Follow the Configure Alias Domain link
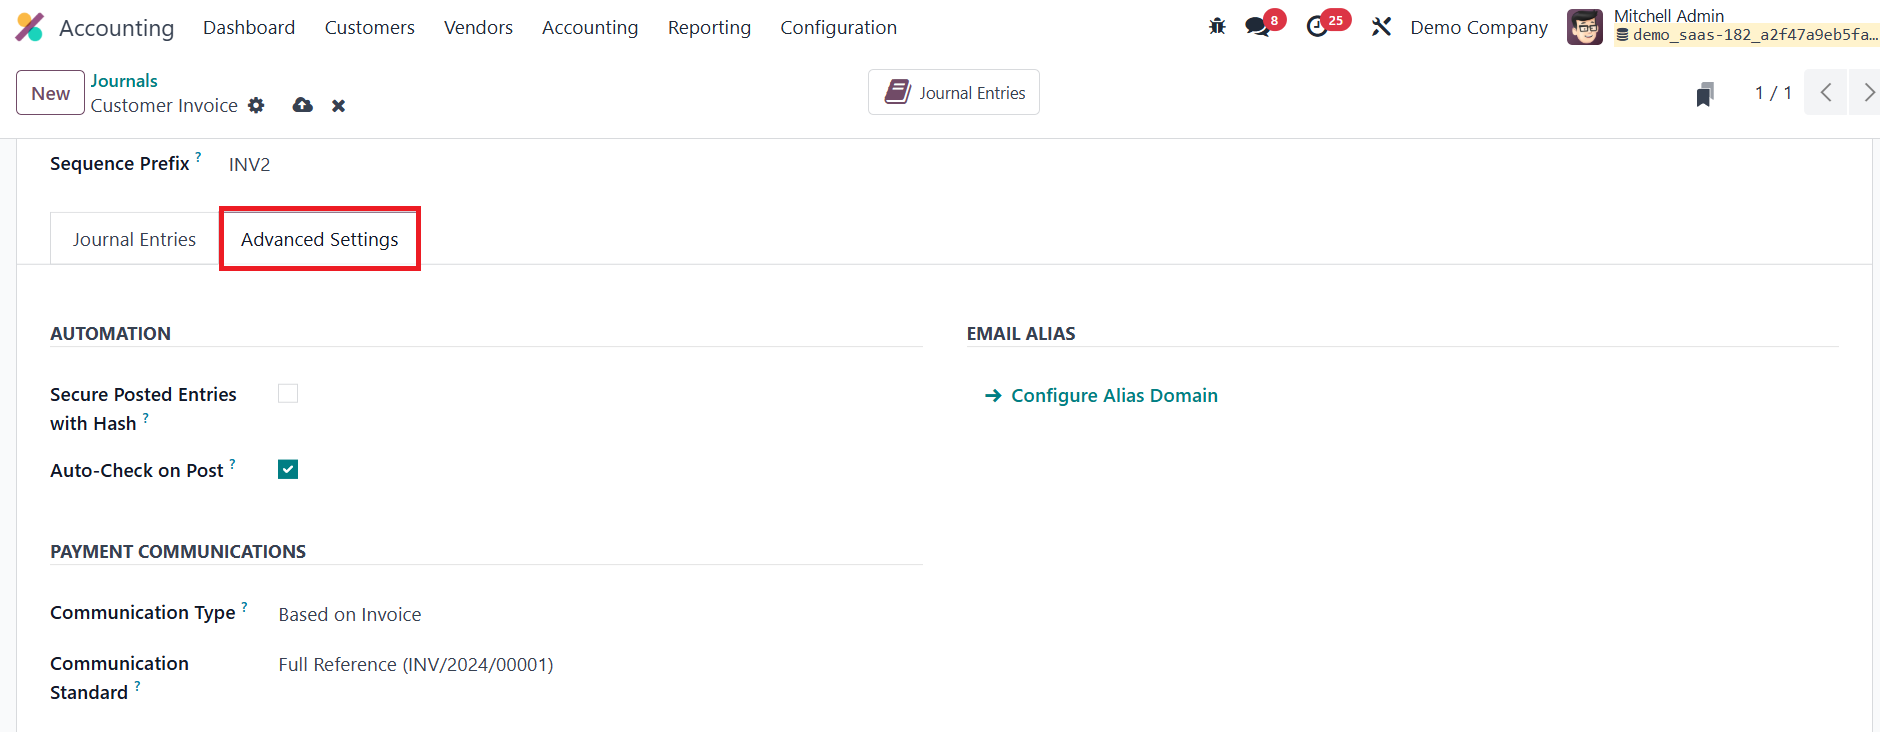Screen dimensions: 1880x732 [x=1114, y=396]
